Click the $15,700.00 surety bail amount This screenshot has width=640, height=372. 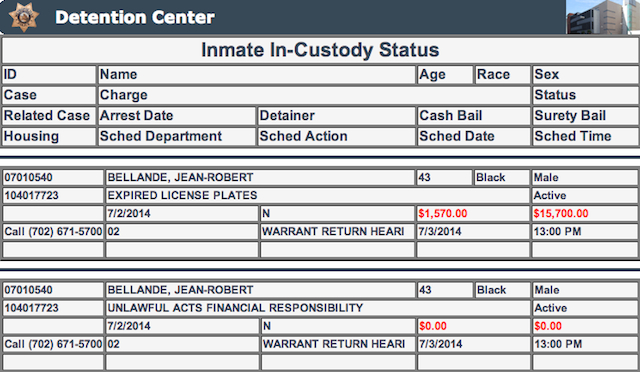pyautogui.click(x=561, y=214)
